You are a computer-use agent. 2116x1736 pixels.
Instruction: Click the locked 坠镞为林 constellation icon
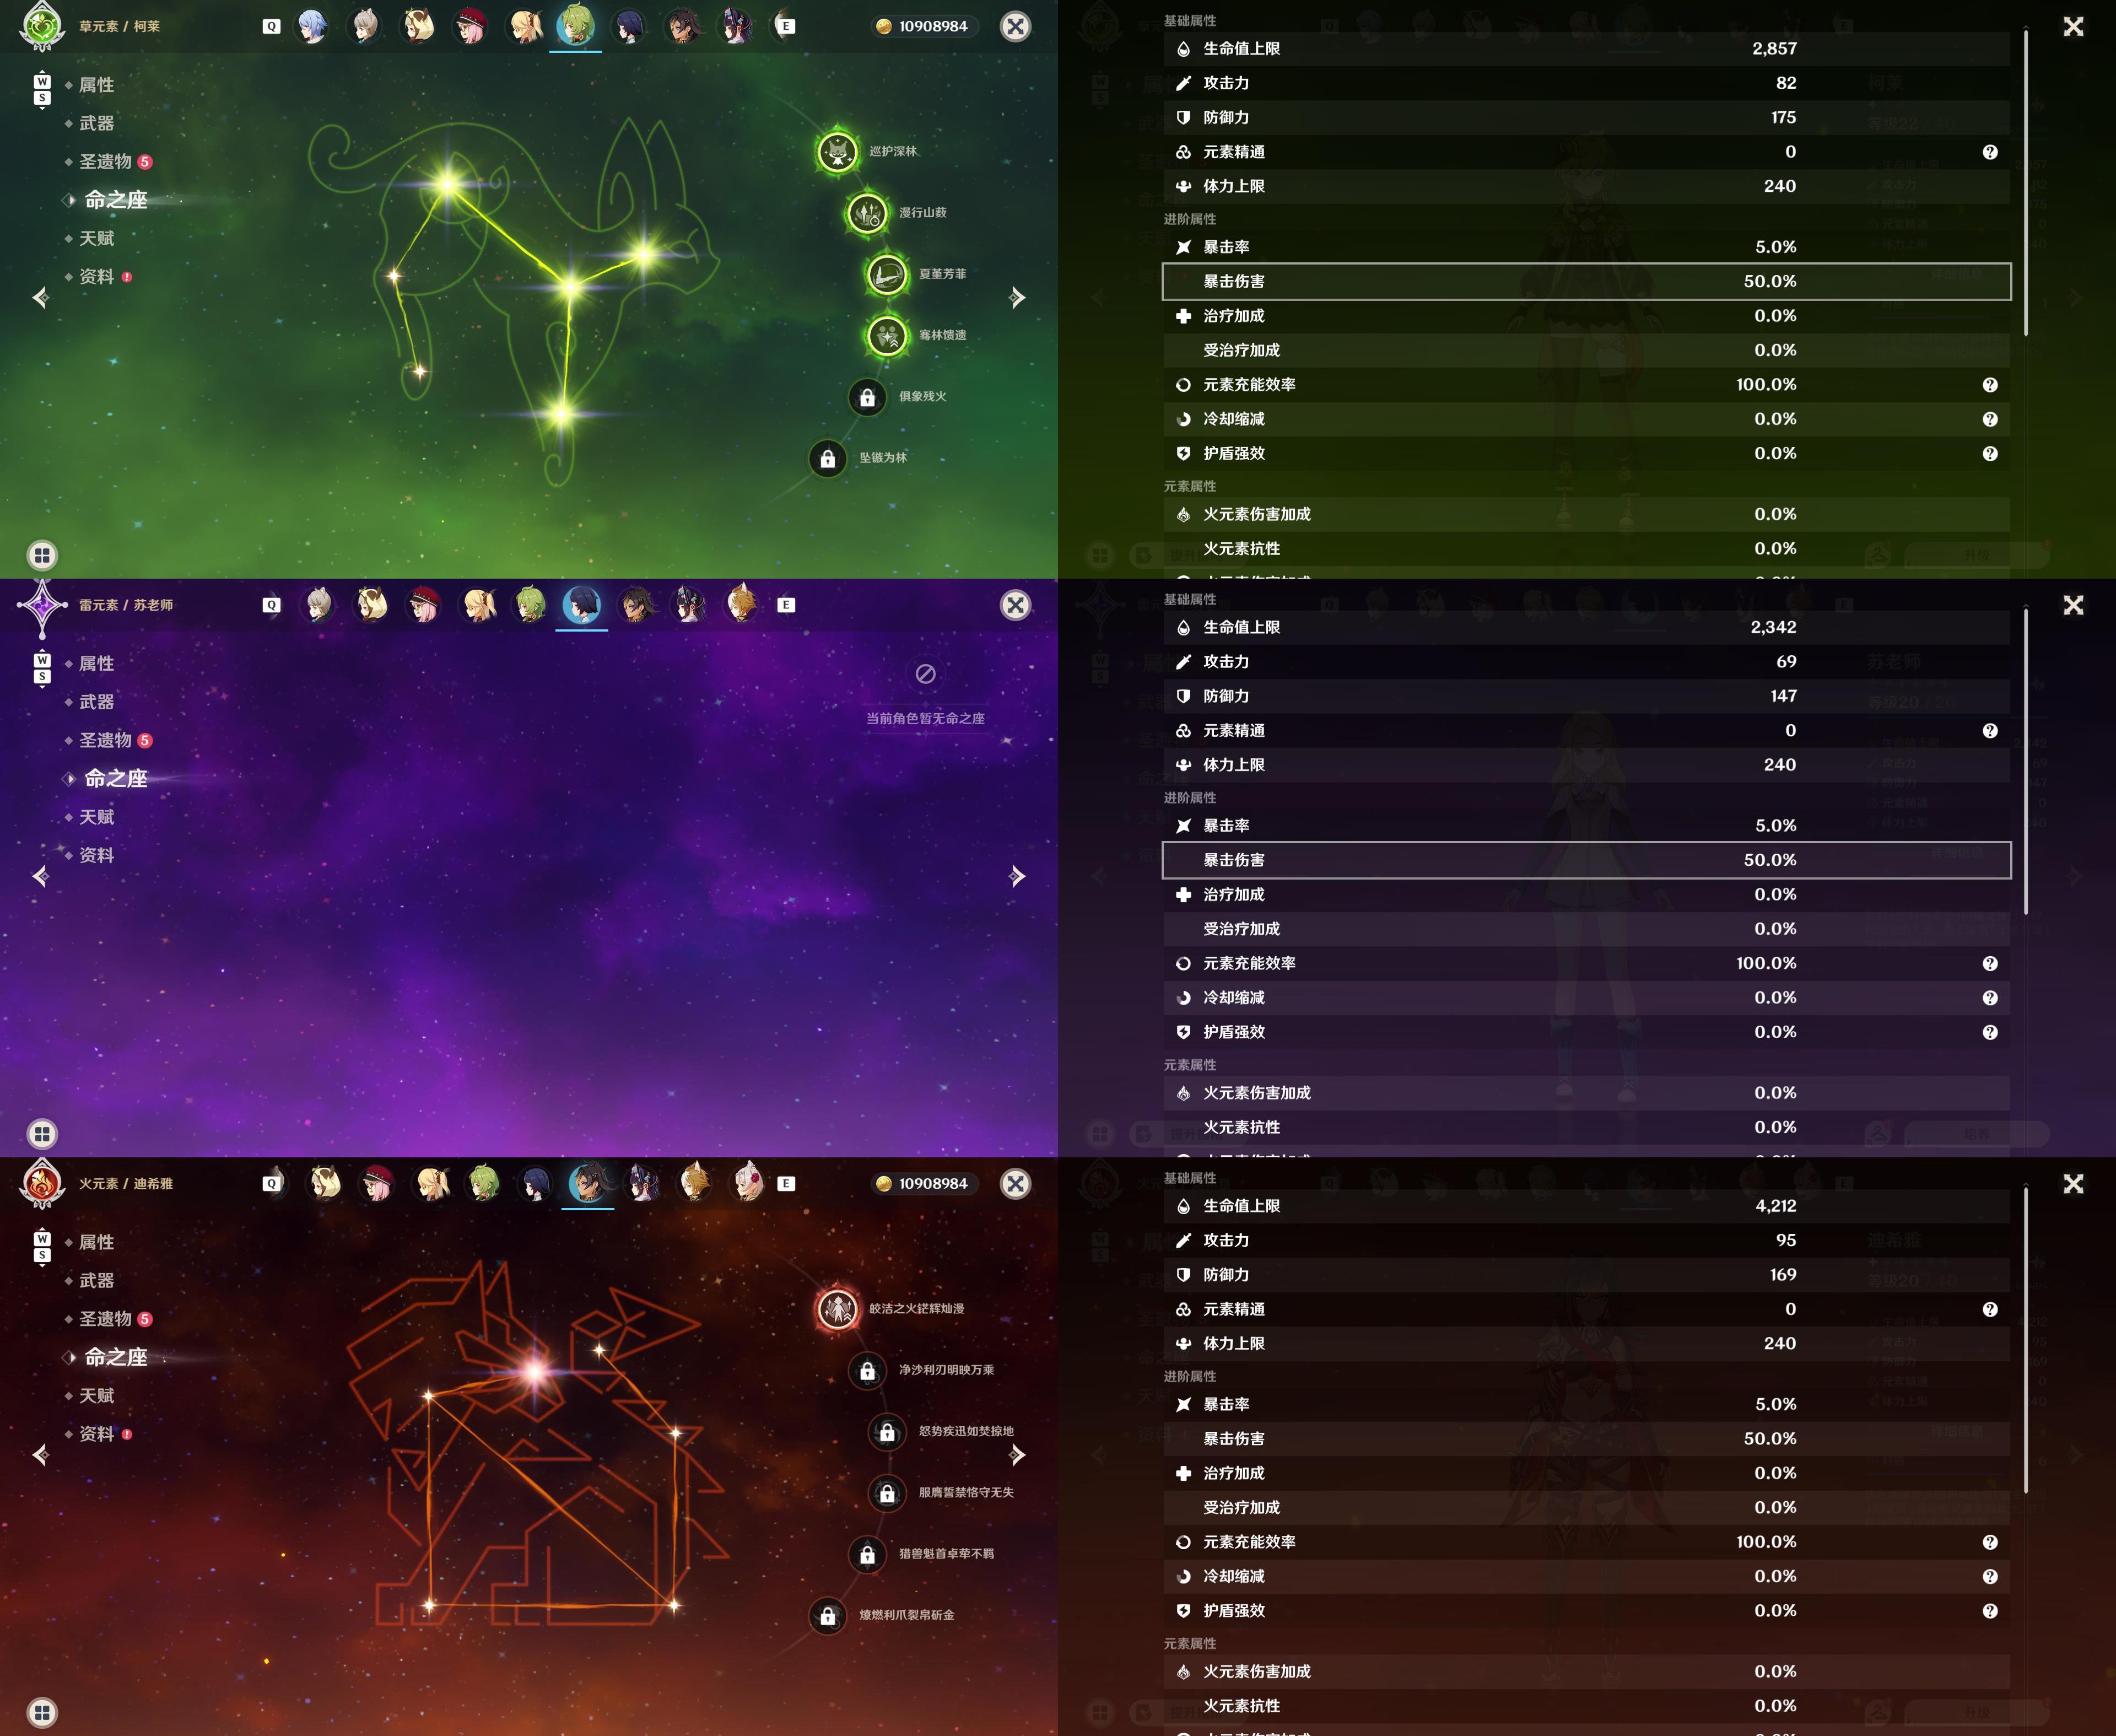pyautogui.click(x=828, y=458)
